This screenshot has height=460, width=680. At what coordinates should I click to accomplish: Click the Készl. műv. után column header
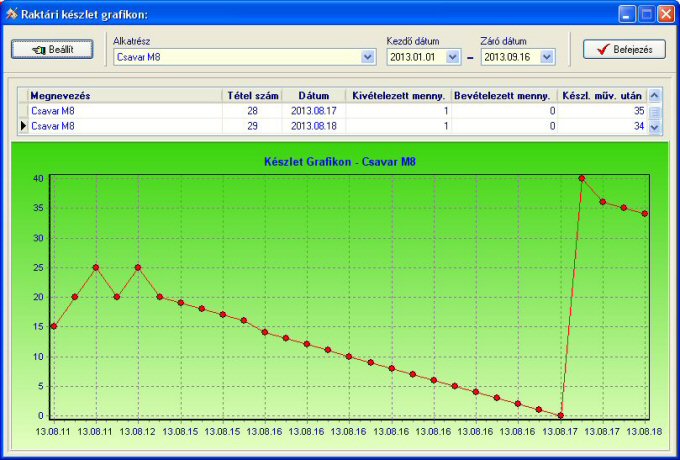602,95
